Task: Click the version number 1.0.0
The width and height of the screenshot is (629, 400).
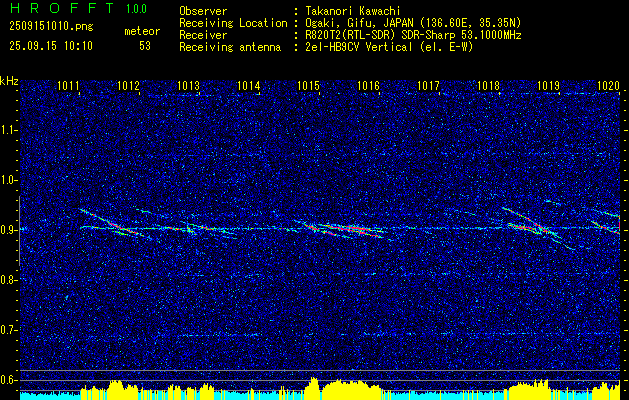Action: pos(136,9)
